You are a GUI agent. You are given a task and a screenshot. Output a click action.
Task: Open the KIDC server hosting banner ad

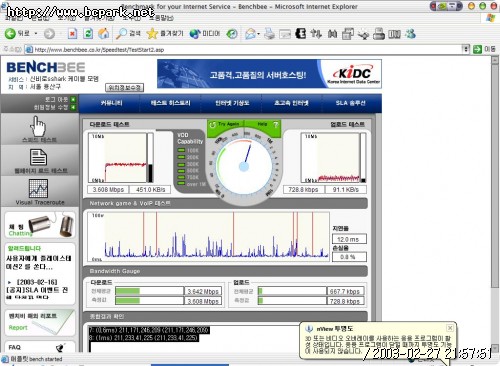click(269, 74)
